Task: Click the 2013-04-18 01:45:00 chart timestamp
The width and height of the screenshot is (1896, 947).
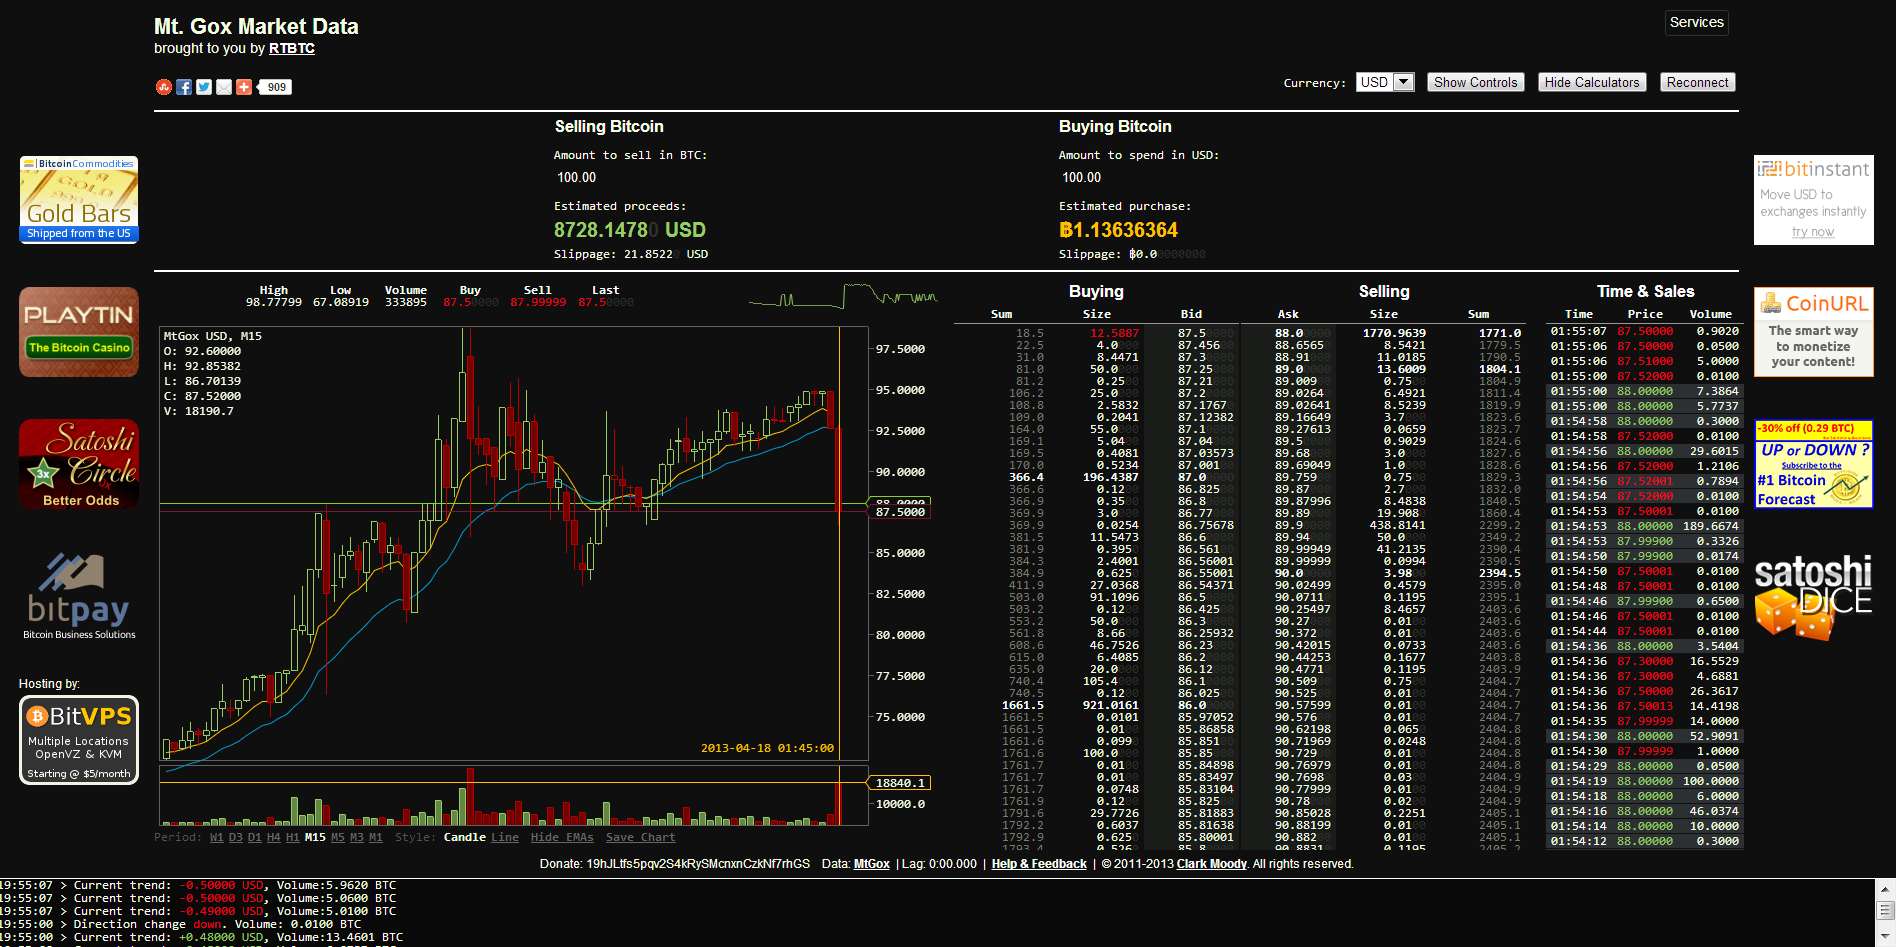Action: (767, 748)
